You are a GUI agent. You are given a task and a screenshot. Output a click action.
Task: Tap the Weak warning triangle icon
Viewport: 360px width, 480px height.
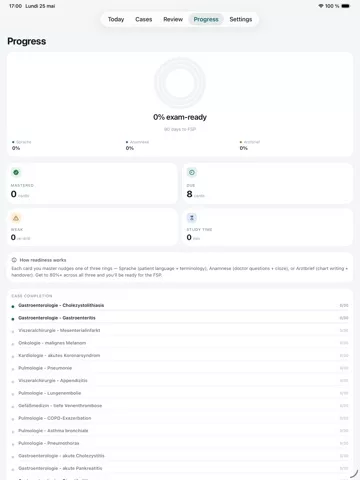(16, 218)
